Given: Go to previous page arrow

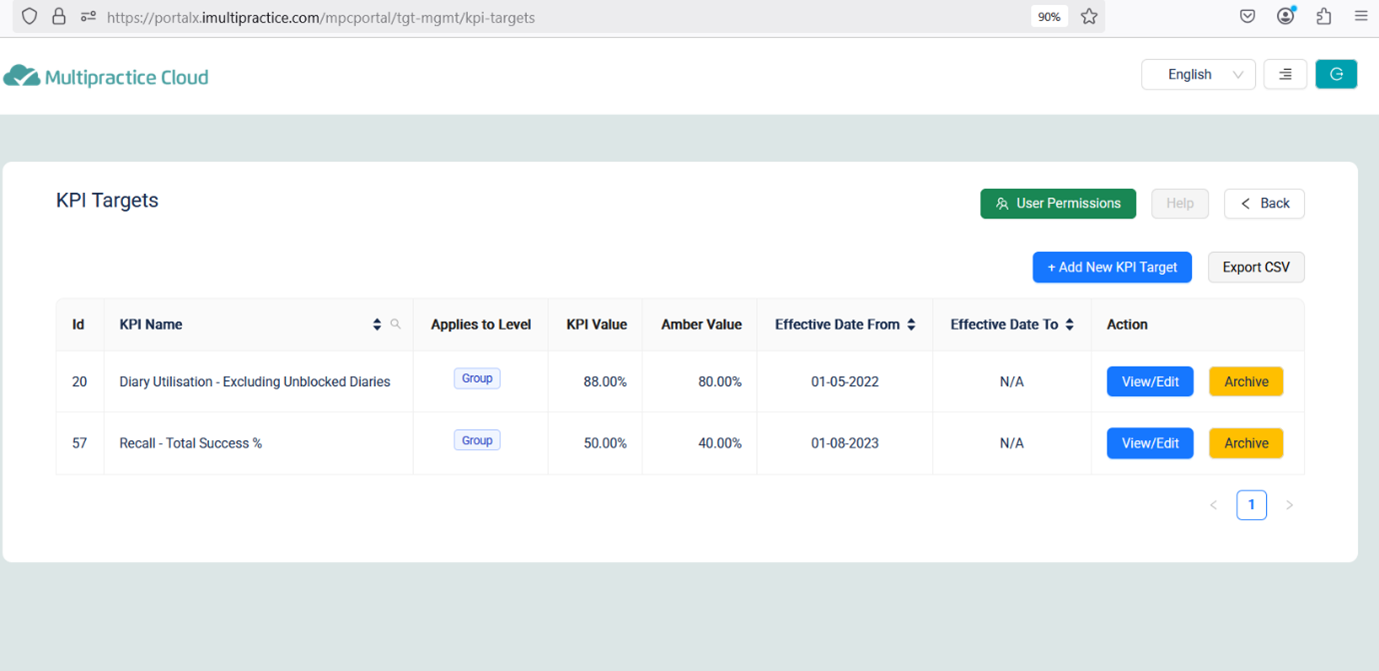Looking at the screenshot, I should (1213, 505).
